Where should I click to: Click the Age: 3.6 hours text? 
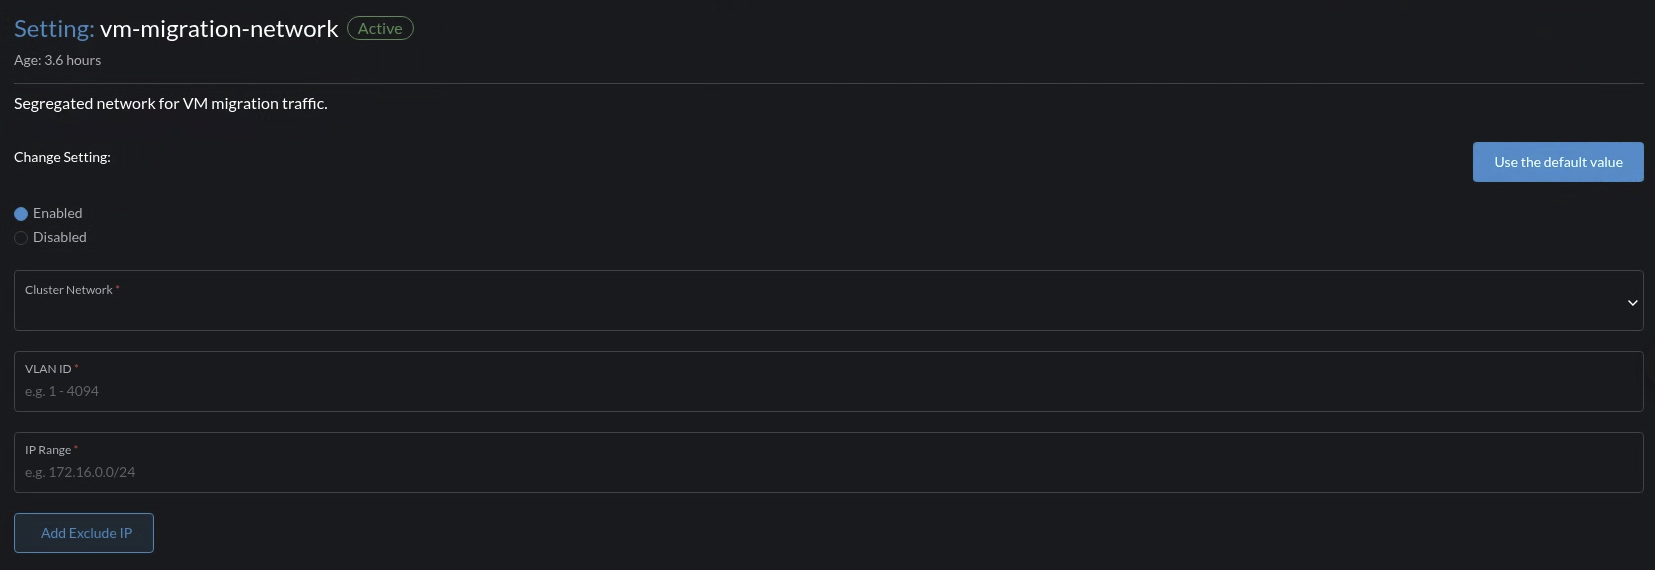57,60
